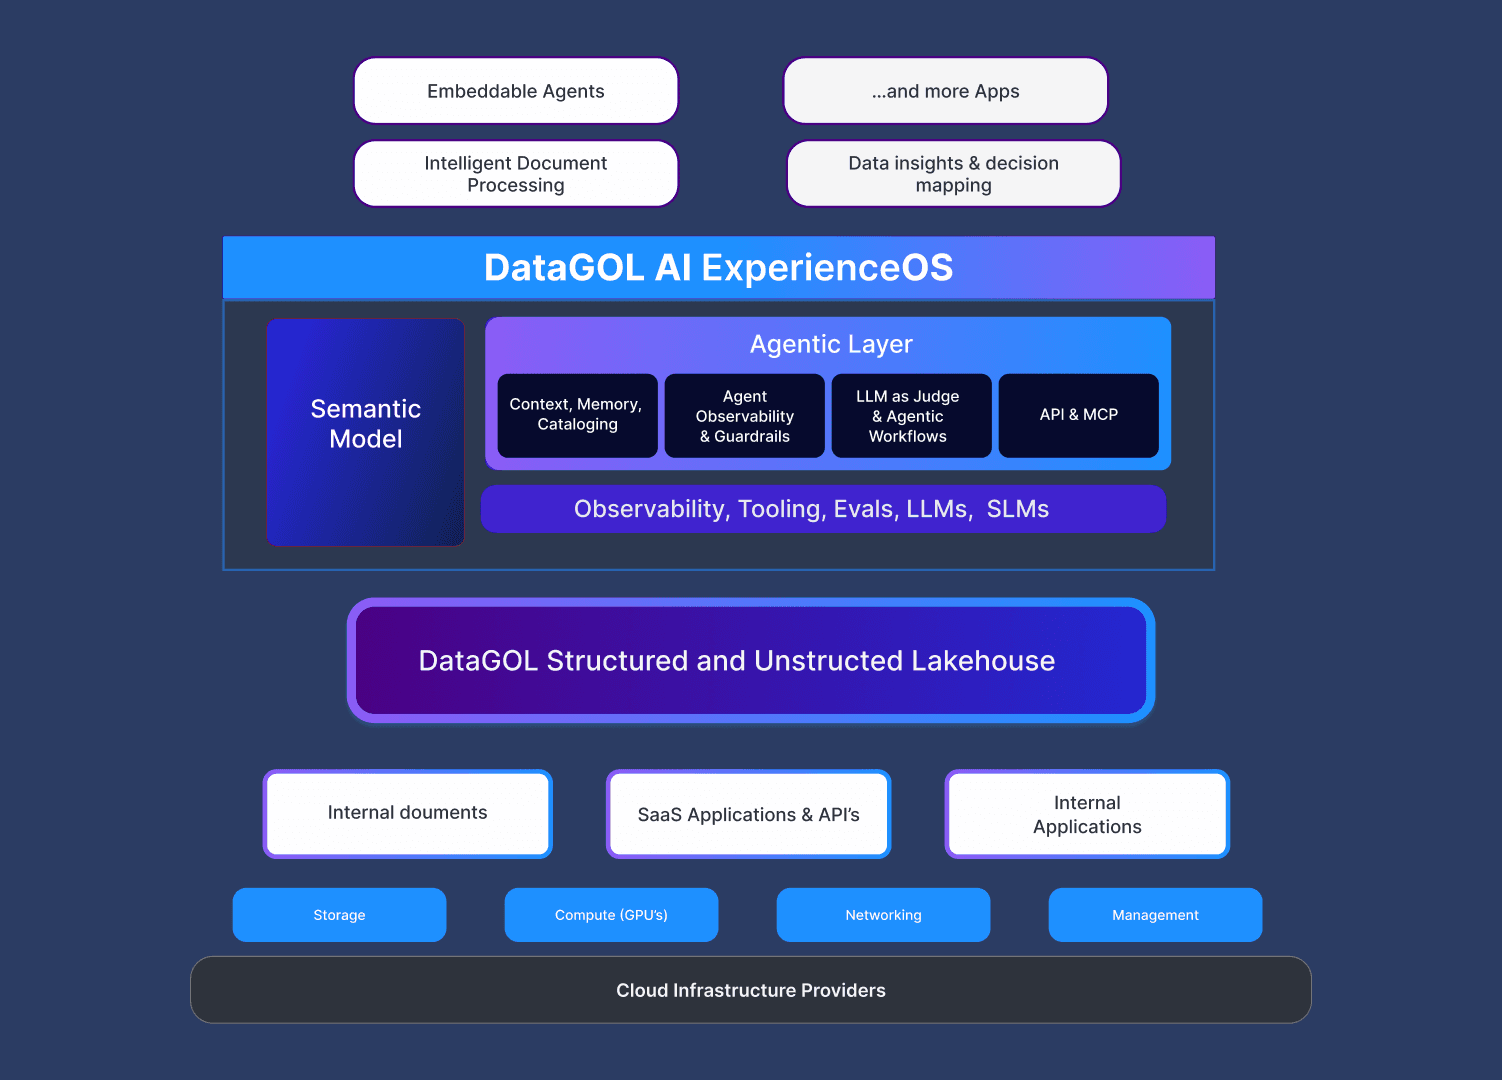Click Context, Memory, Cataloging tile

click(578, 416)
